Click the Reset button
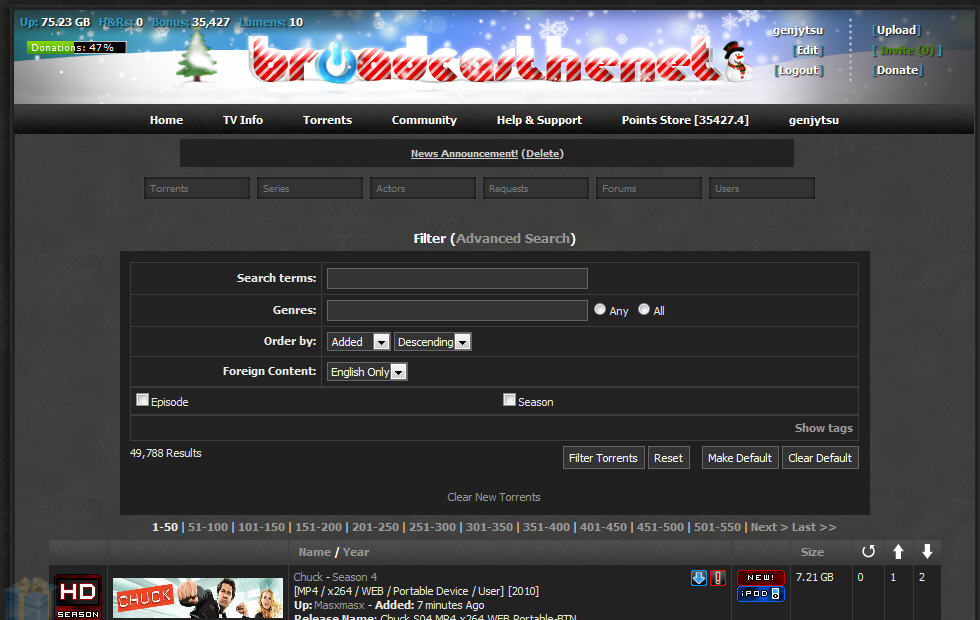Viewport: 980px width, 620px height. point(668,458)
